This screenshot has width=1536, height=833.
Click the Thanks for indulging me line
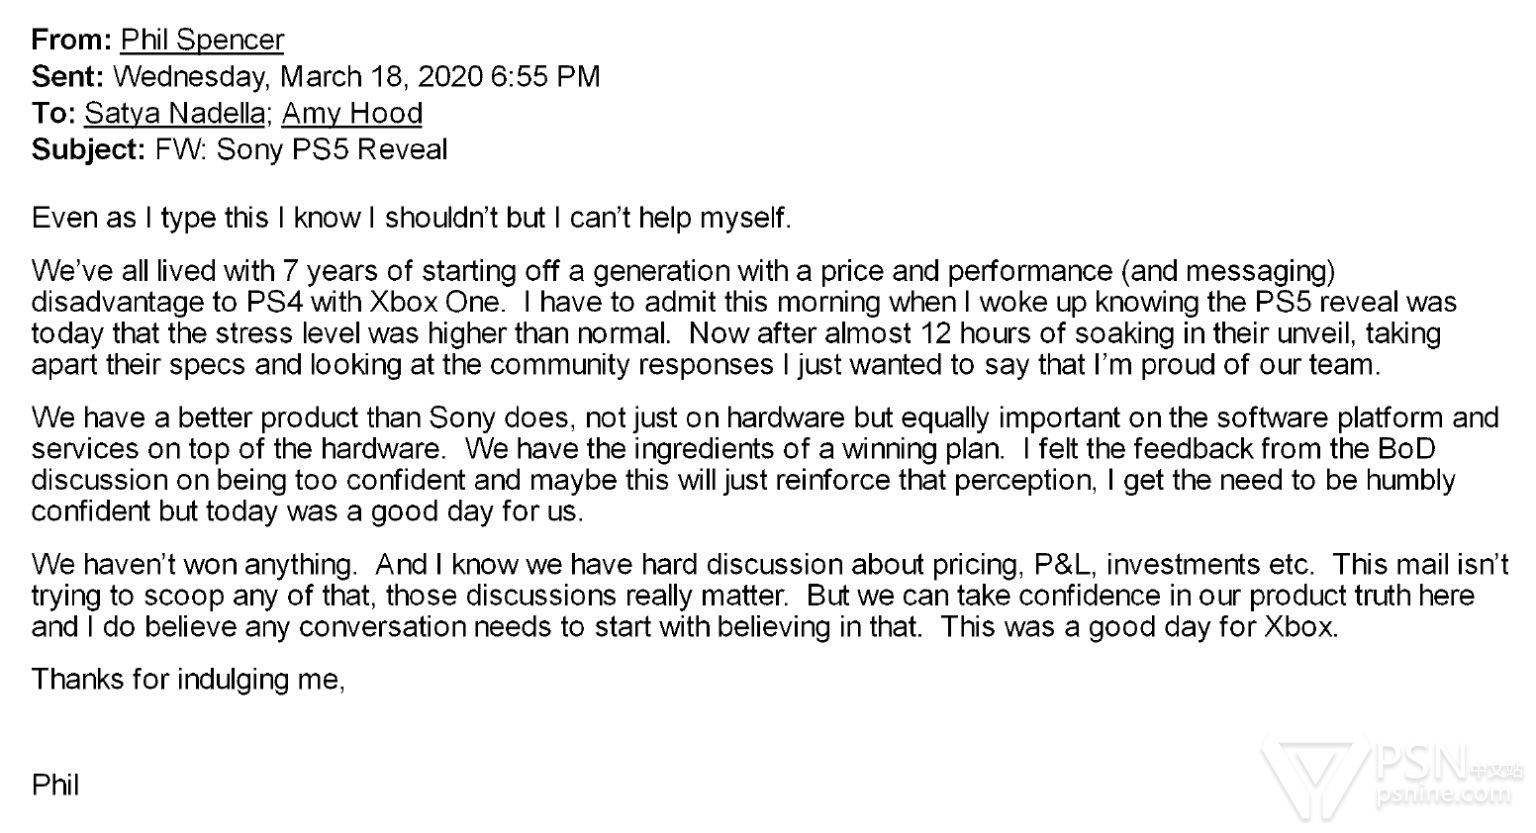(x=188, y=680)
